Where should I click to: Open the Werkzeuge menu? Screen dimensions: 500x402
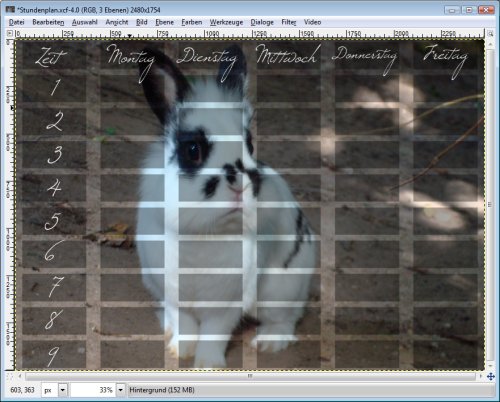click(226, 22)
